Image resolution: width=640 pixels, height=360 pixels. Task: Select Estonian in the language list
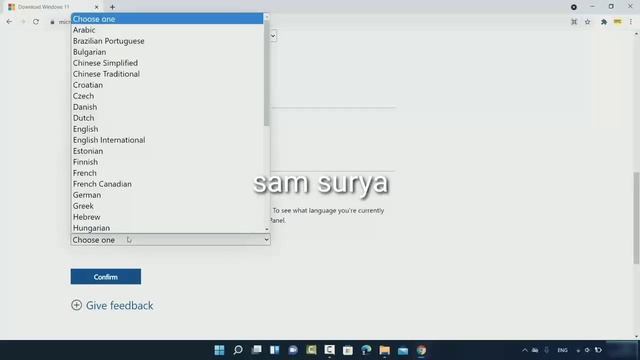[x=167, y=151]
